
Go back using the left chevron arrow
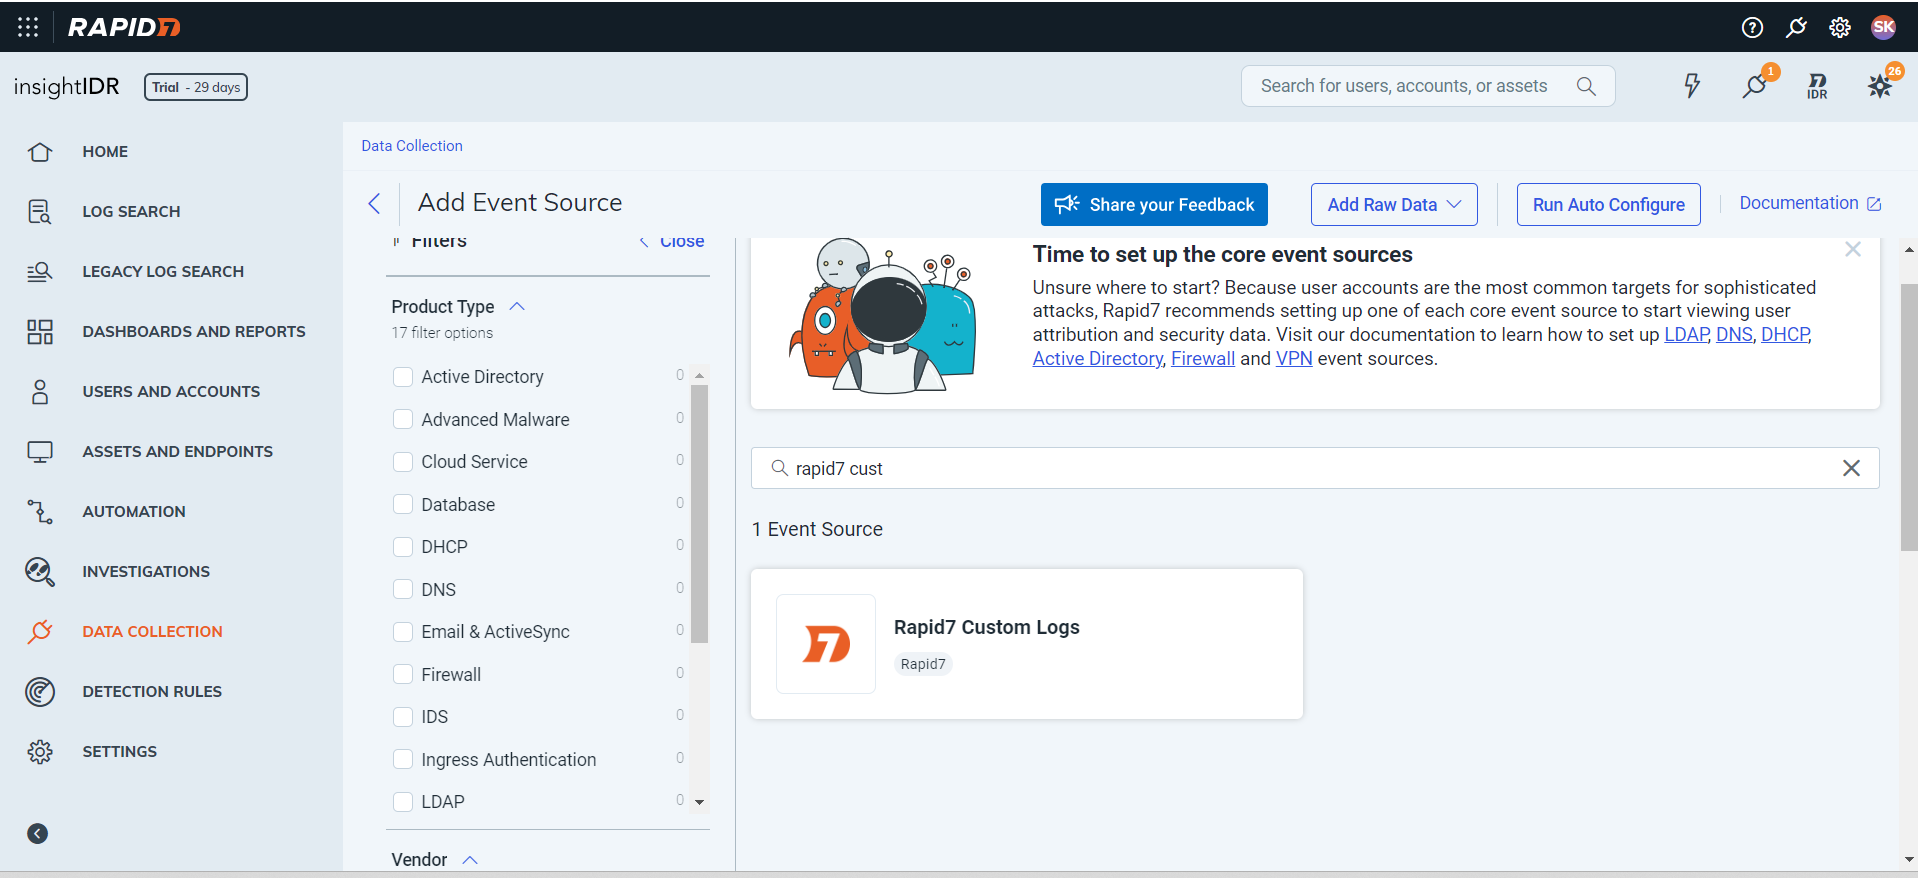[374, 204]
